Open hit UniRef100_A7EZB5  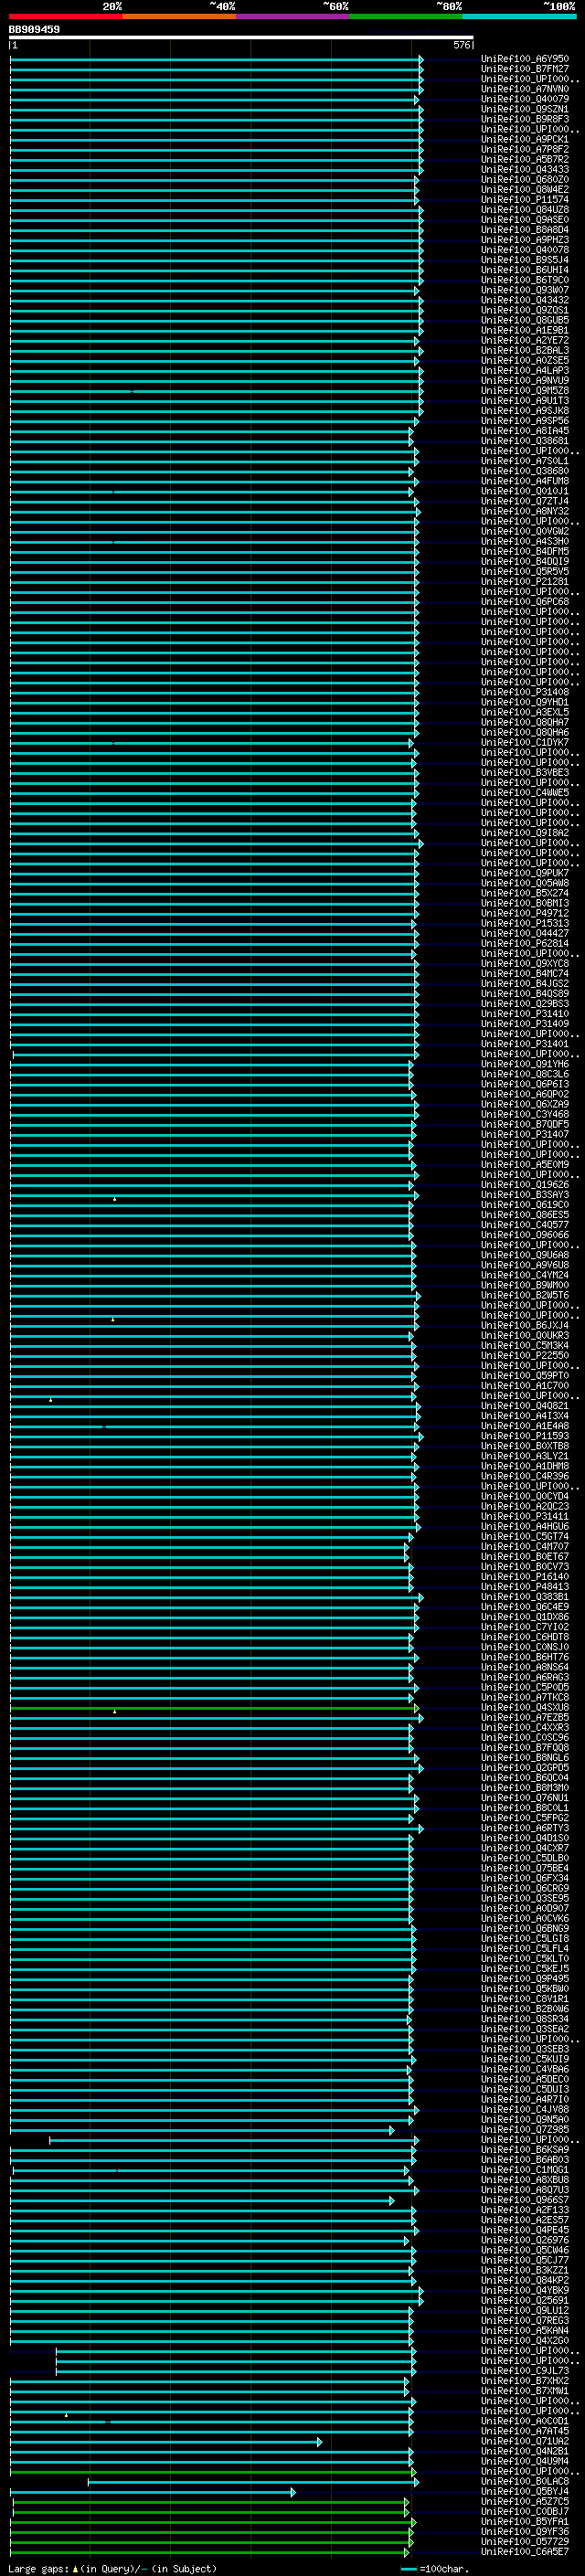coord(525,1718)
